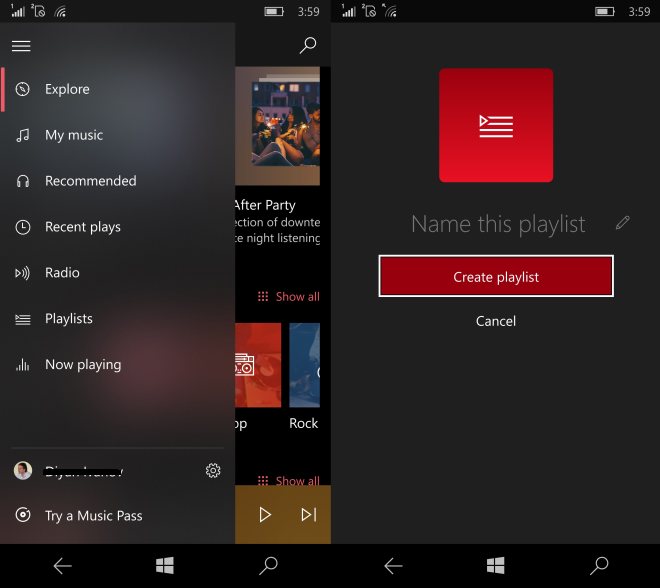Click the pencil edit icon beside playlist name
The image size is (660, 588).
[x=623, y=223]
